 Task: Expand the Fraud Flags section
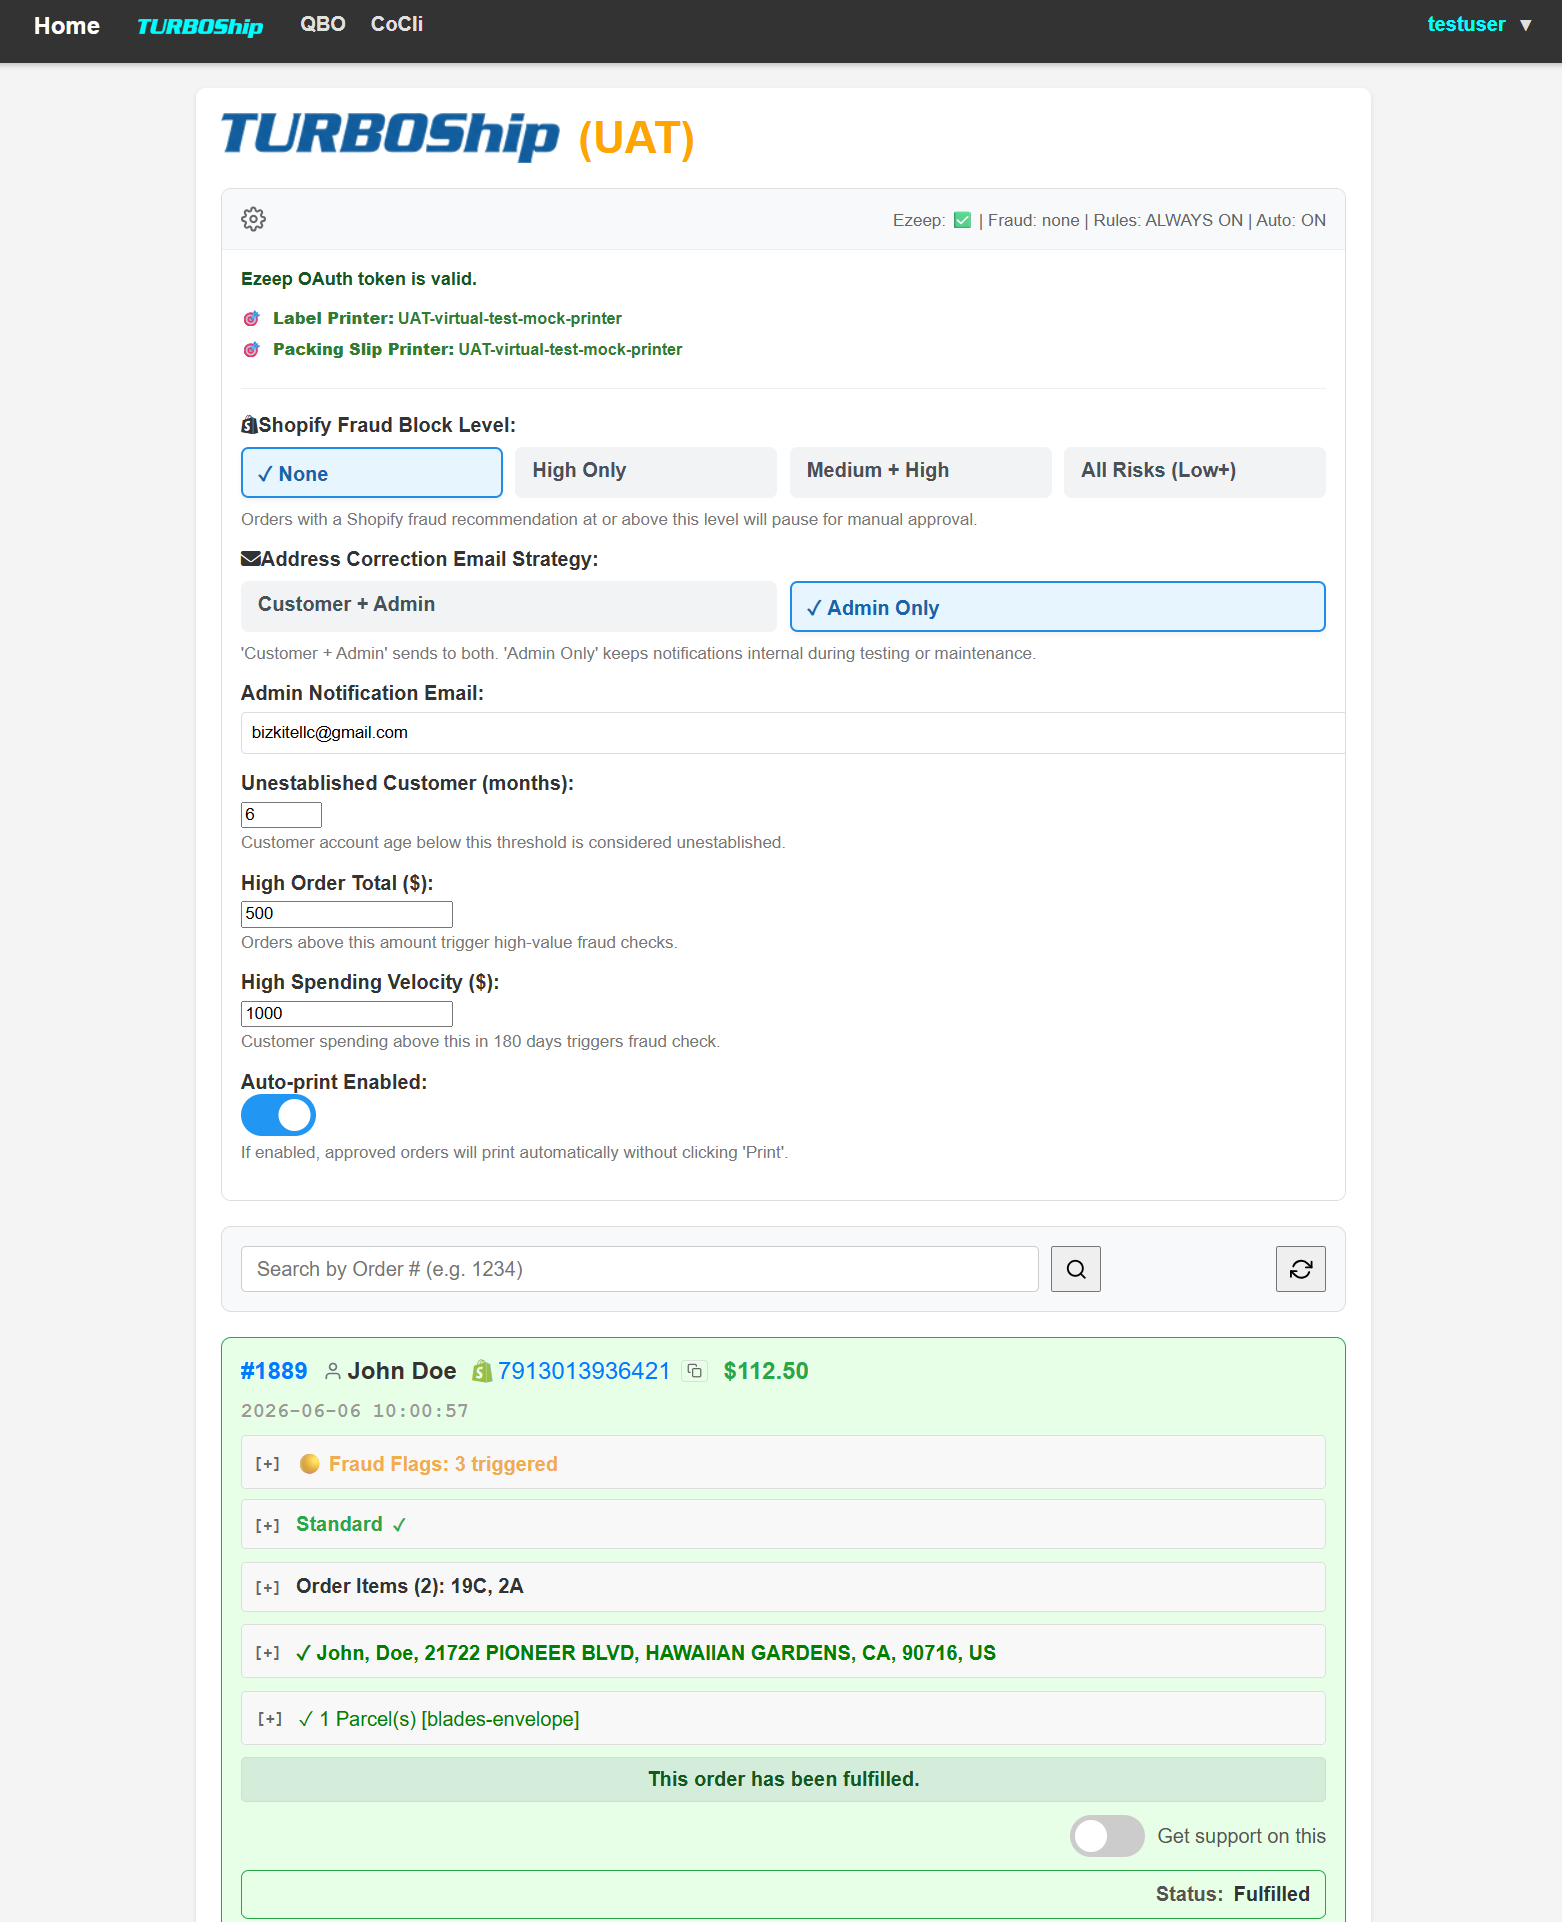click(783, 1463)
